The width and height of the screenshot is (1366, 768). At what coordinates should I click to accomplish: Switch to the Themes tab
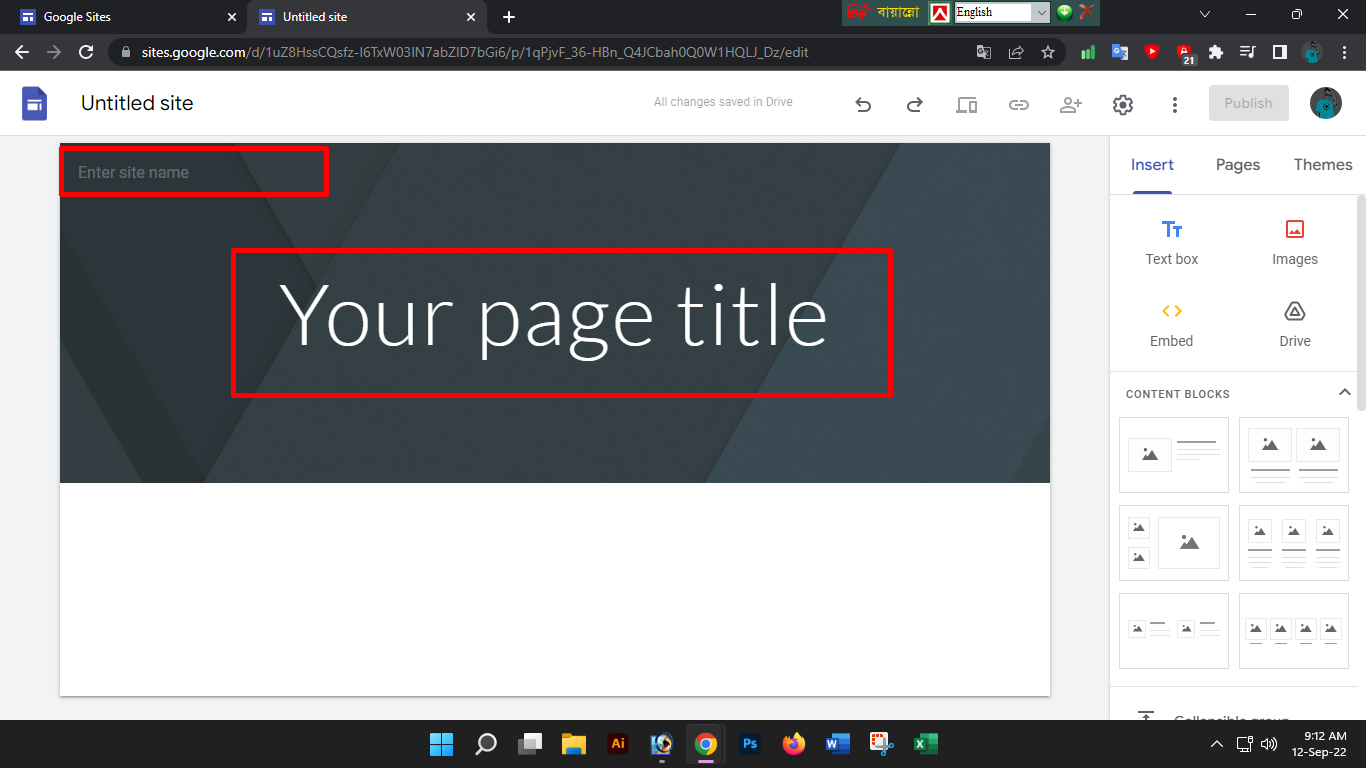[x=1322, y=165]
